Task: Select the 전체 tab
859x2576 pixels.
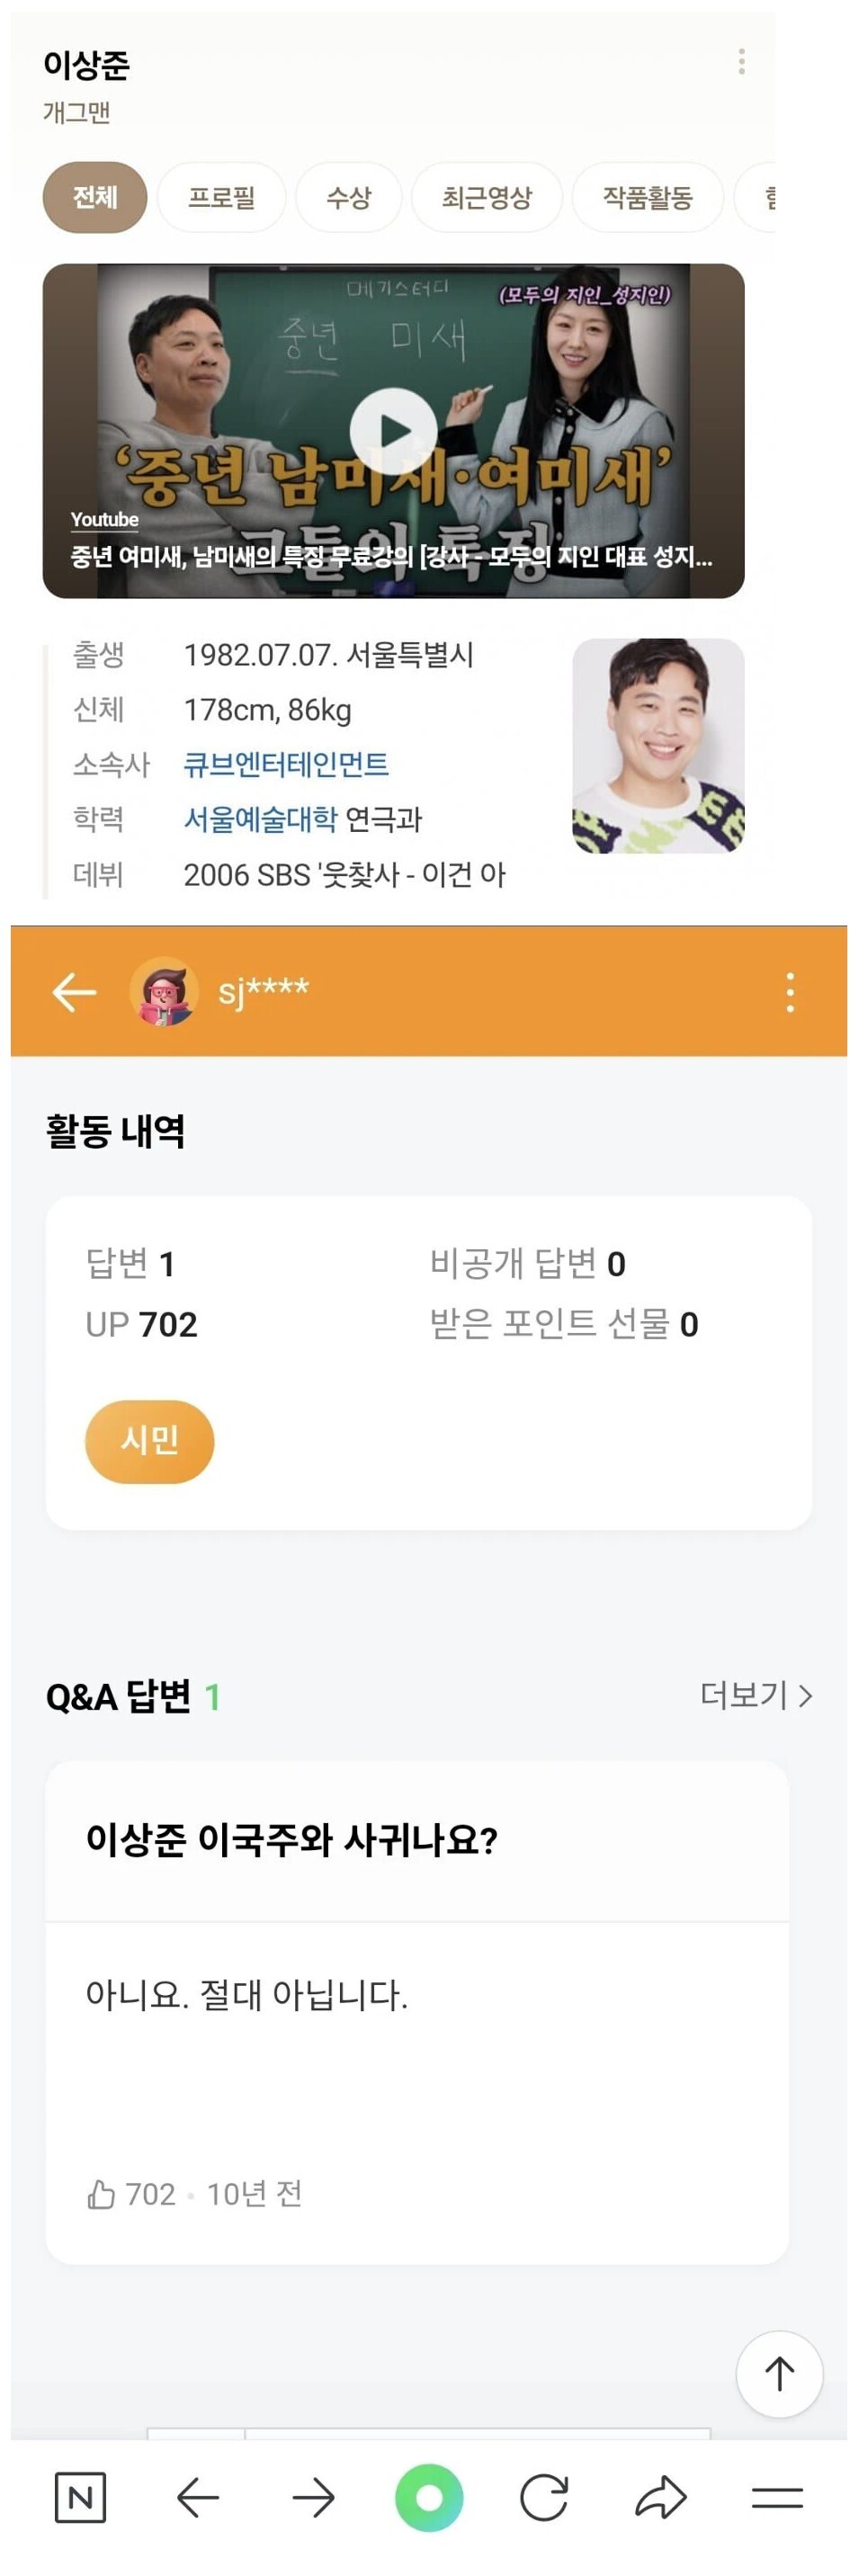Action: tap(95, 197)
